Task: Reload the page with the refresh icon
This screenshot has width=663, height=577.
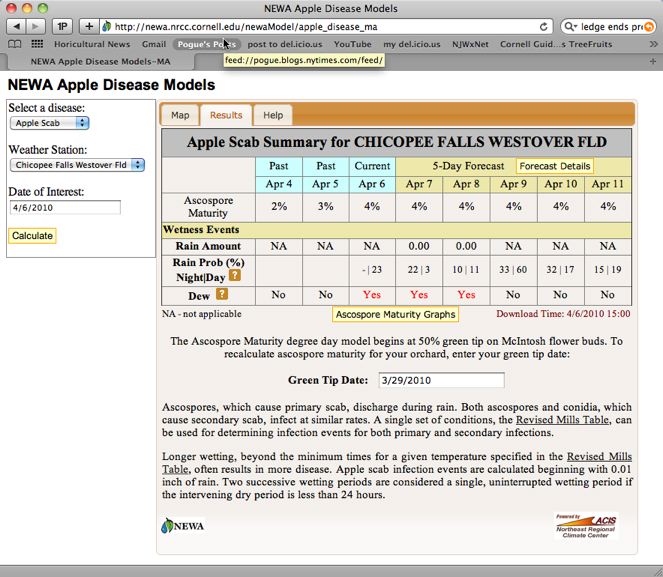Action: click(x=543, y=27)
